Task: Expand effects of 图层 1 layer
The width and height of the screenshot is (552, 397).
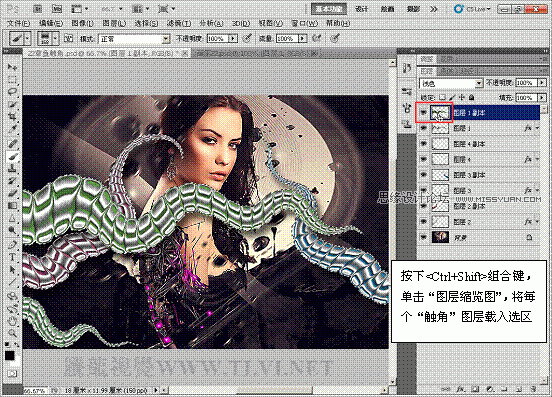Action: (x=537, y=128)
